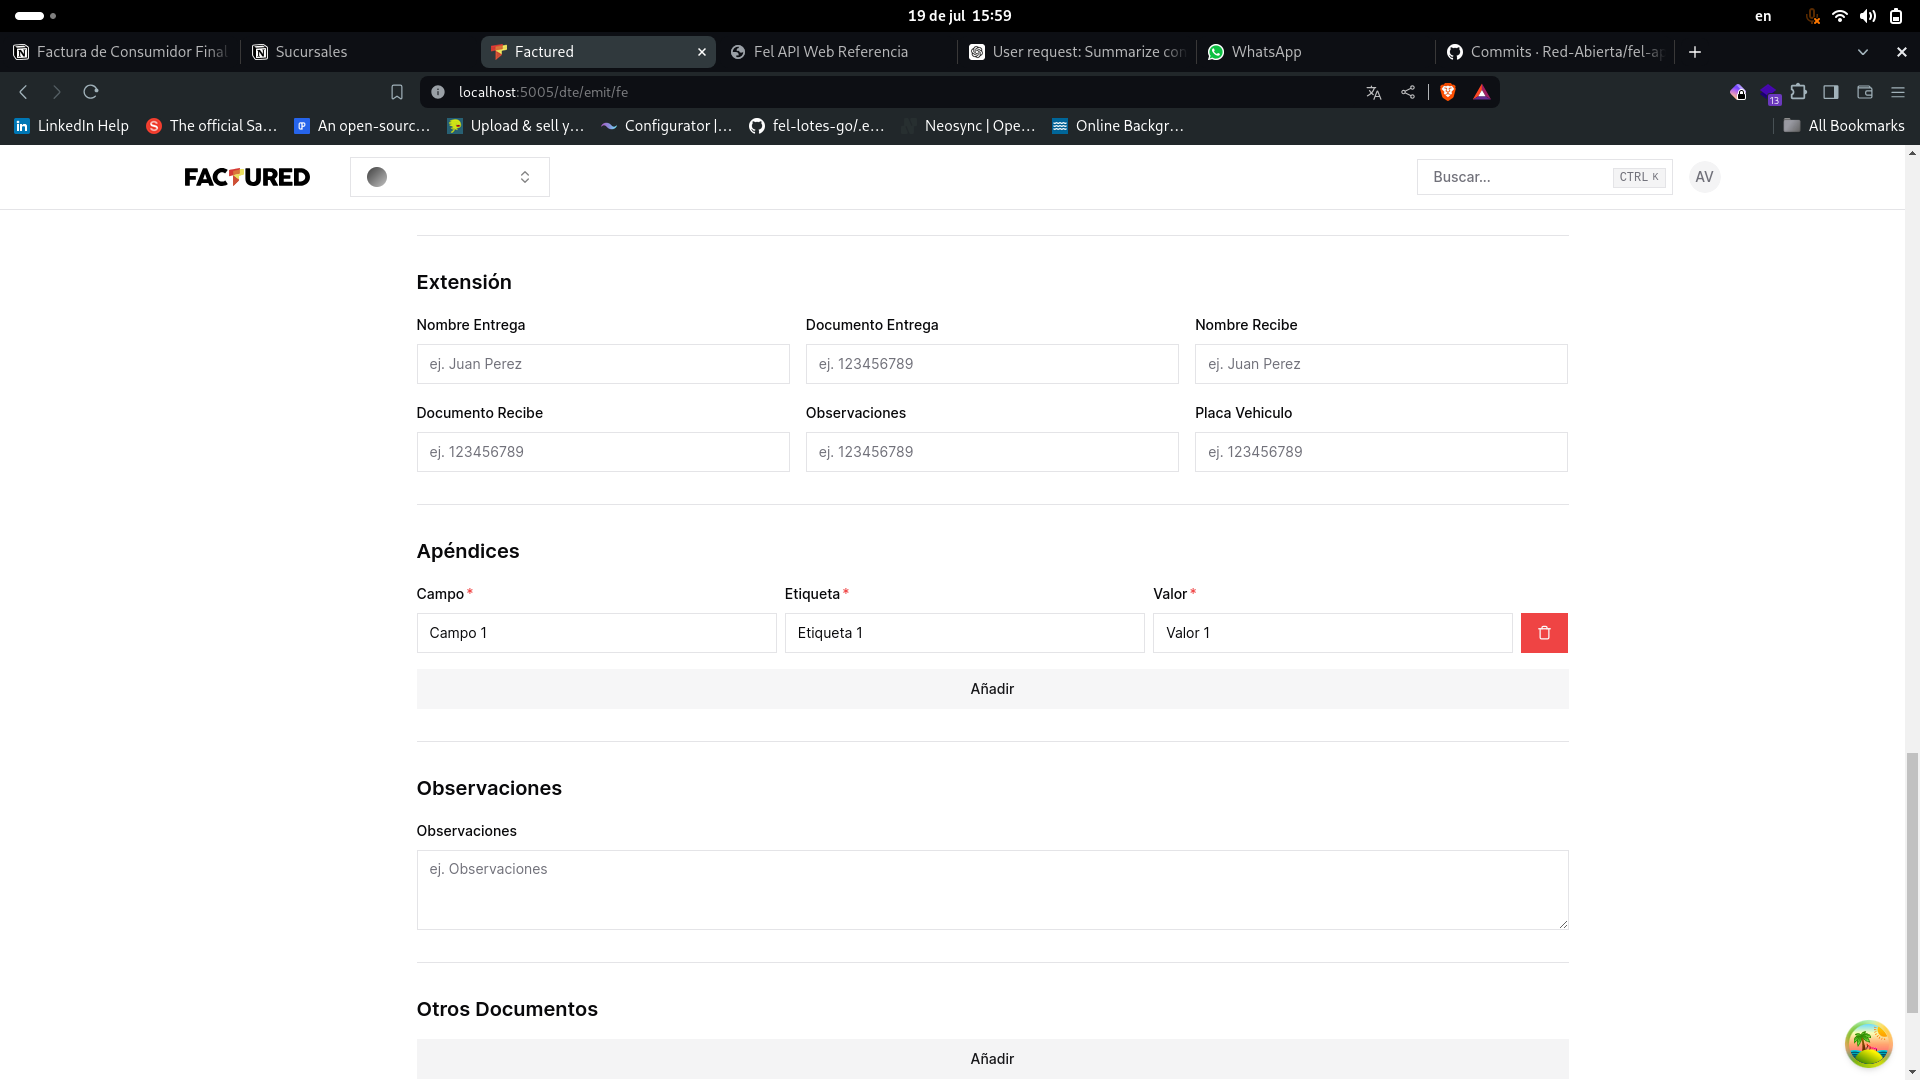Click the Brave Shields lion icon
This screenshot has height=1080, width=1920.
click(x=1447, y=92)
